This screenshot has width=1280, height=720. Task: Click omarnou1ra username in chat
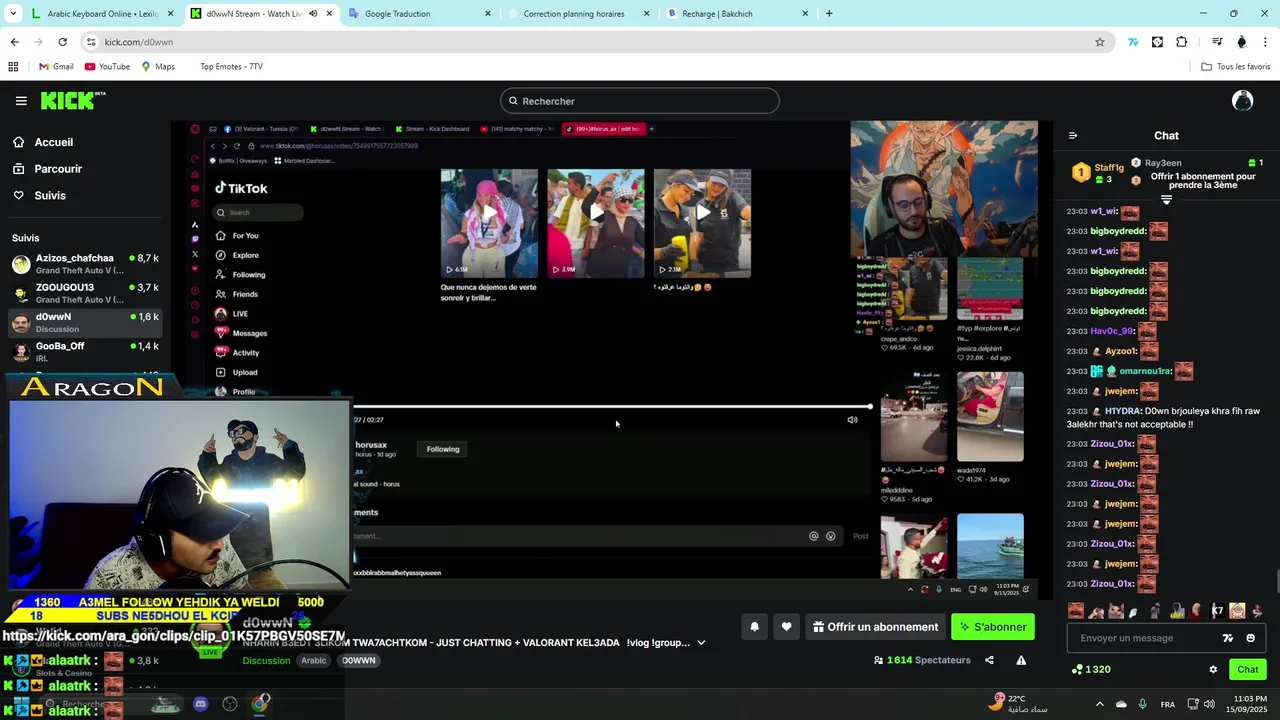pos(1144,371)
